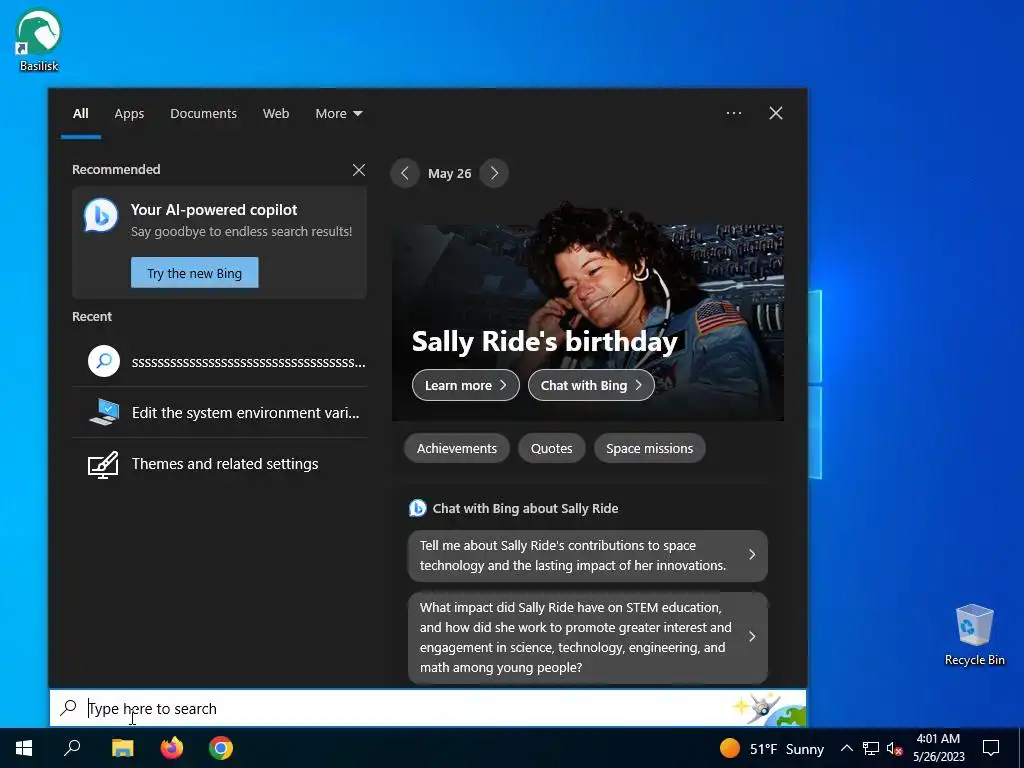Click the Themes settings icon
1024x768 pixels.
click(x=103, y=464)
